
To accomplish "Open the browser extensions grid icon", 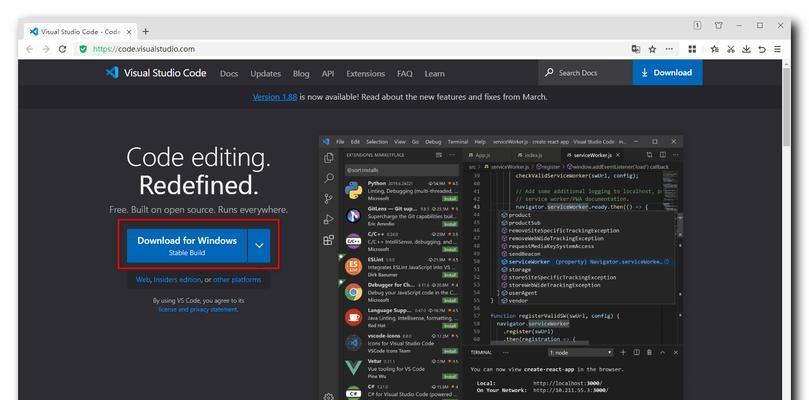I will coord(692,49).
